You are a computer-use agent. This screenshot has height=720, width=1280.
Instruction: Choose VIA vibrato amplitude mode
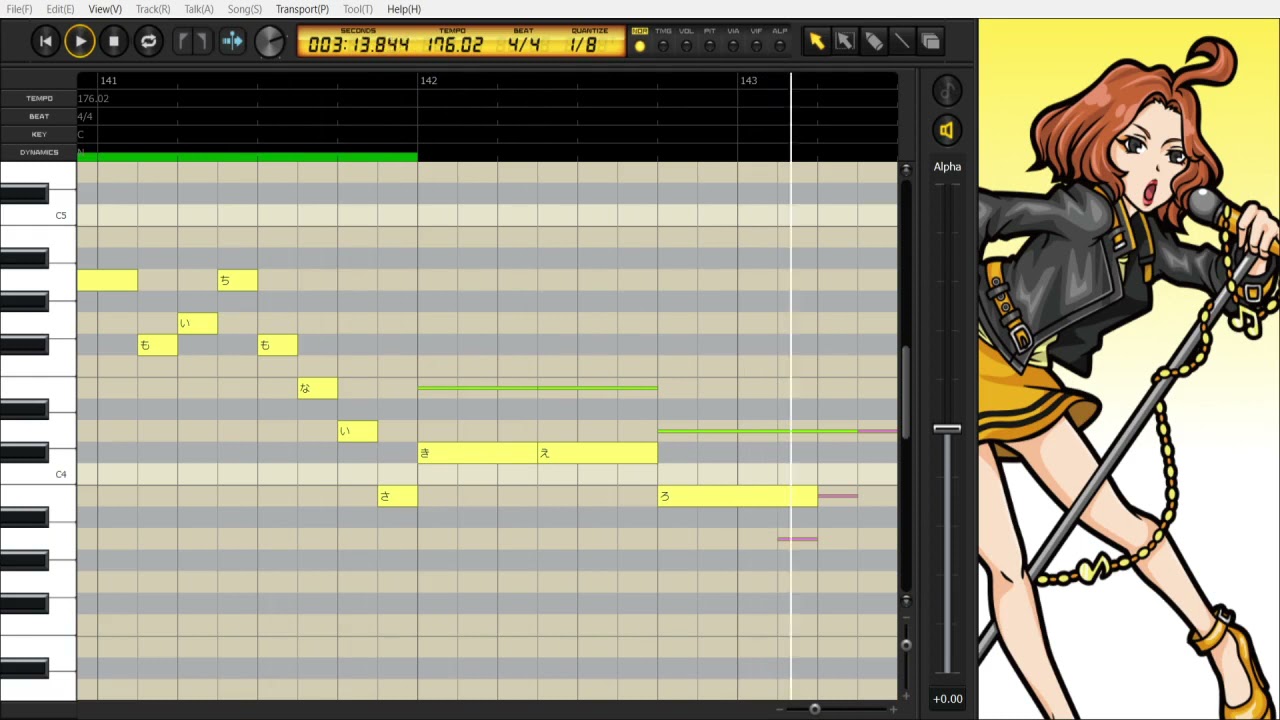(733, 40)
